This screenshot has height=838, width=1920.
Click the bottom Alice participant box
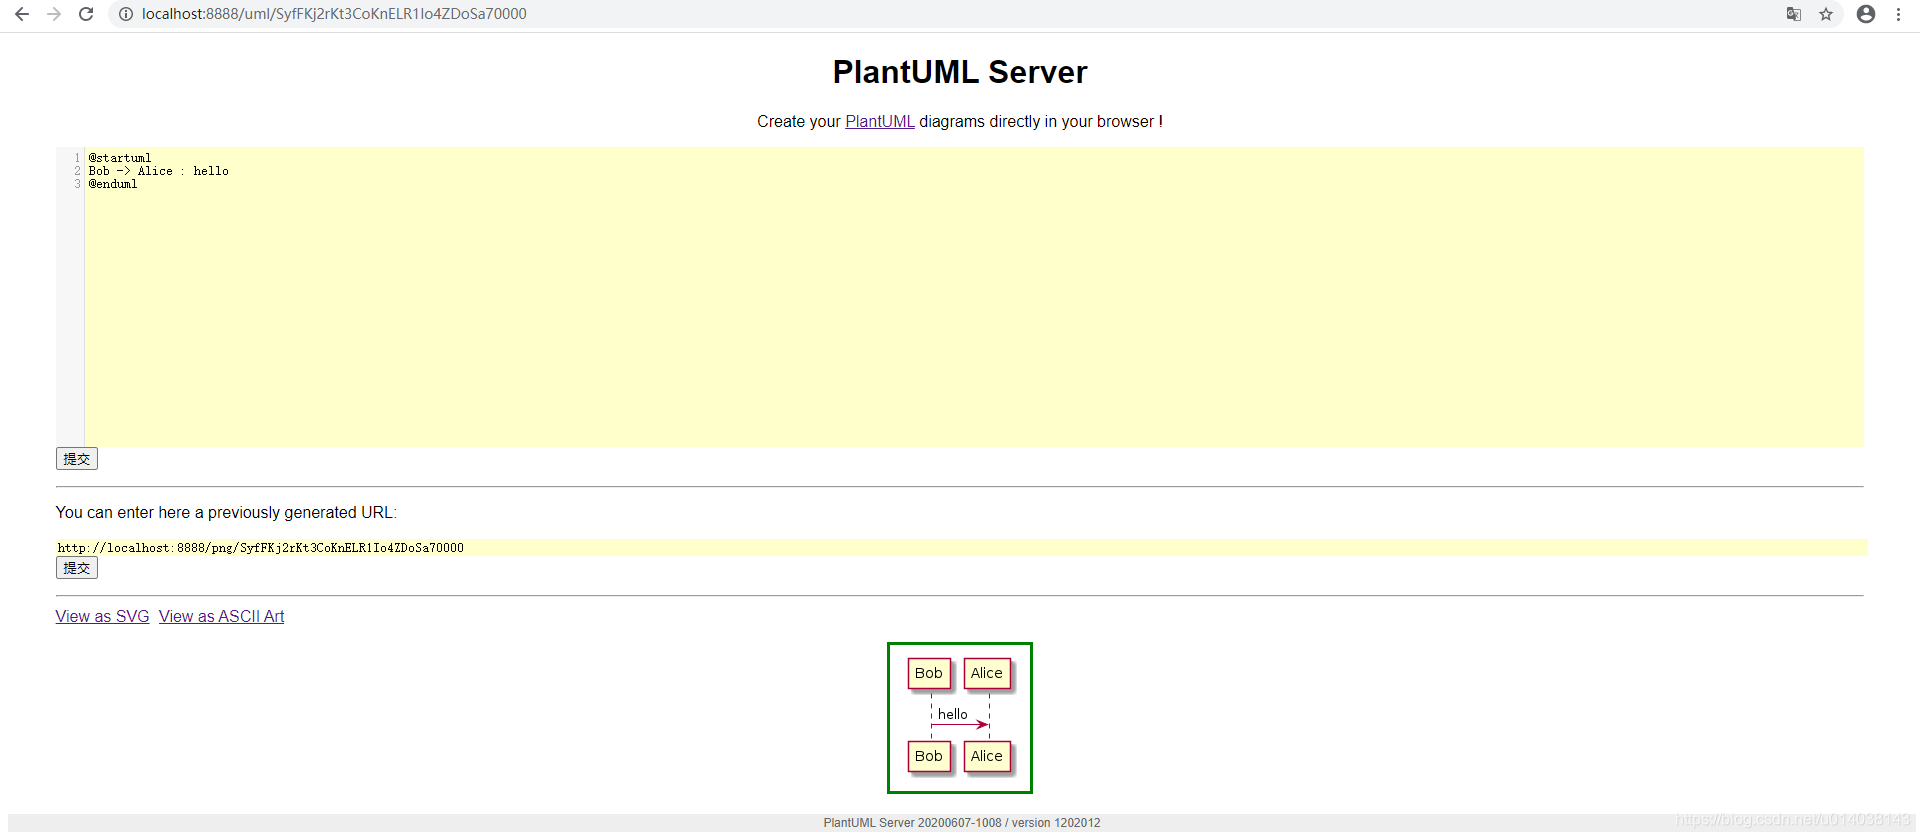coord(987,757)
